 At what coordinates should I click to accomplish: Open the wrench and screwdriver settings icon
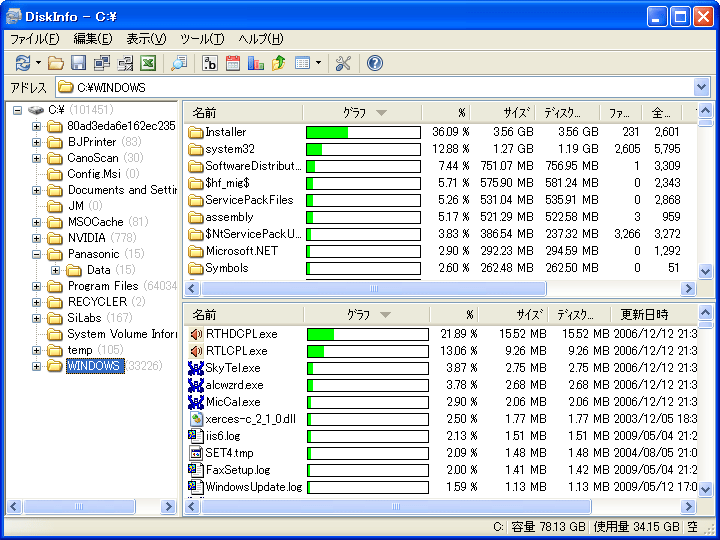click(x=343, y=63)
